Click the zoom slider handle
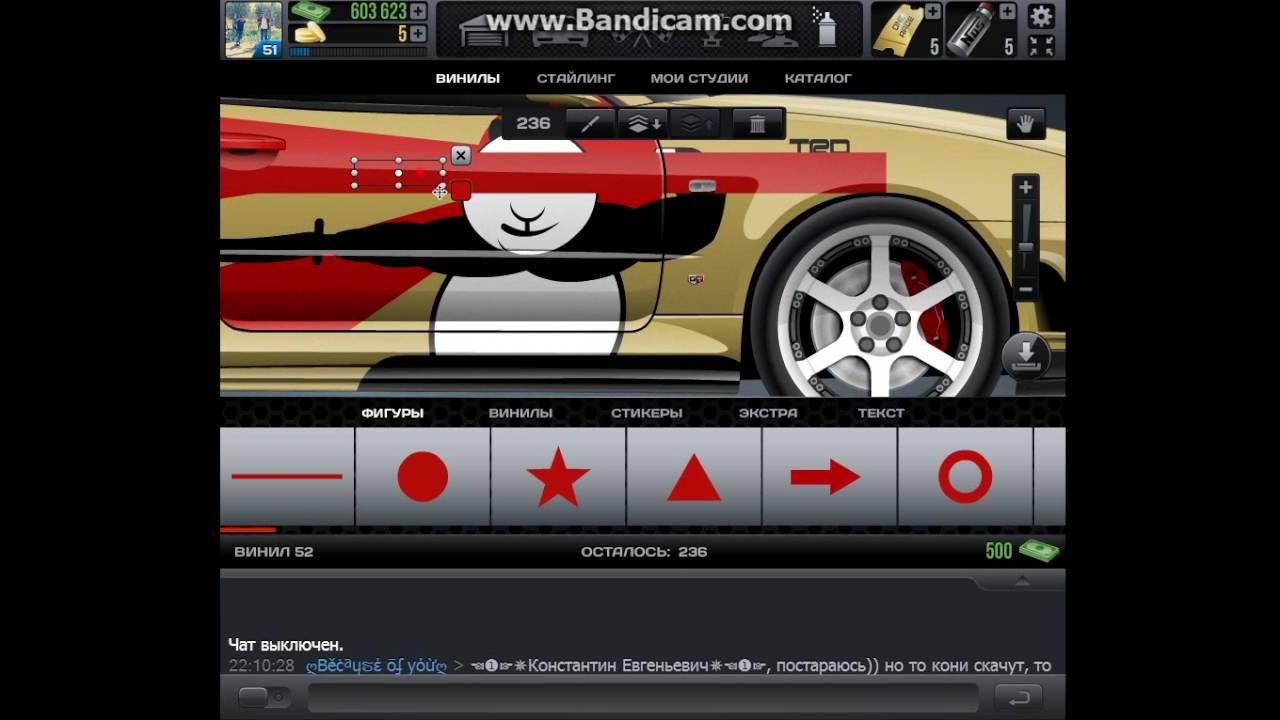Screen dimensions: 1280x720 [x=1025, y=246]
